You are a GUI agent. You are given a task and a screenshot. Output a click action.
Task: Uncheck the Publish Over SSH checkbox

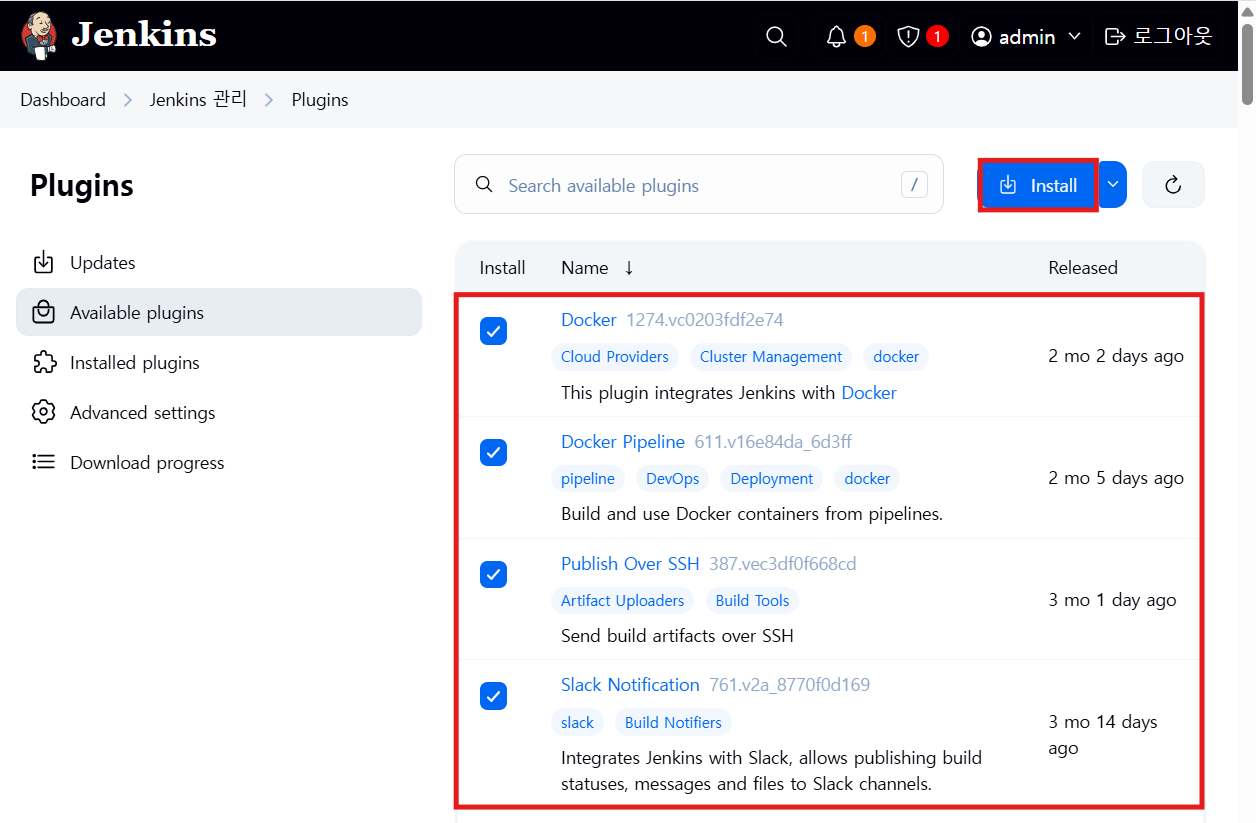tap(493, 575)
